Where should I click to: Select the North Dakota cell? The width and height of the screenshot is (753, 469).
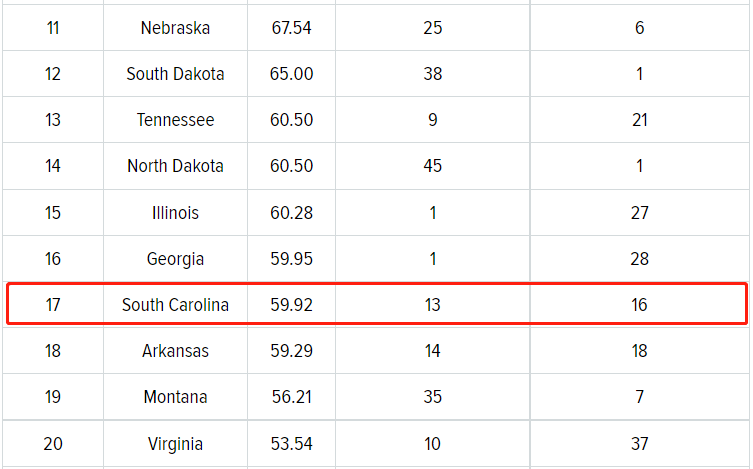pos(175,166)
